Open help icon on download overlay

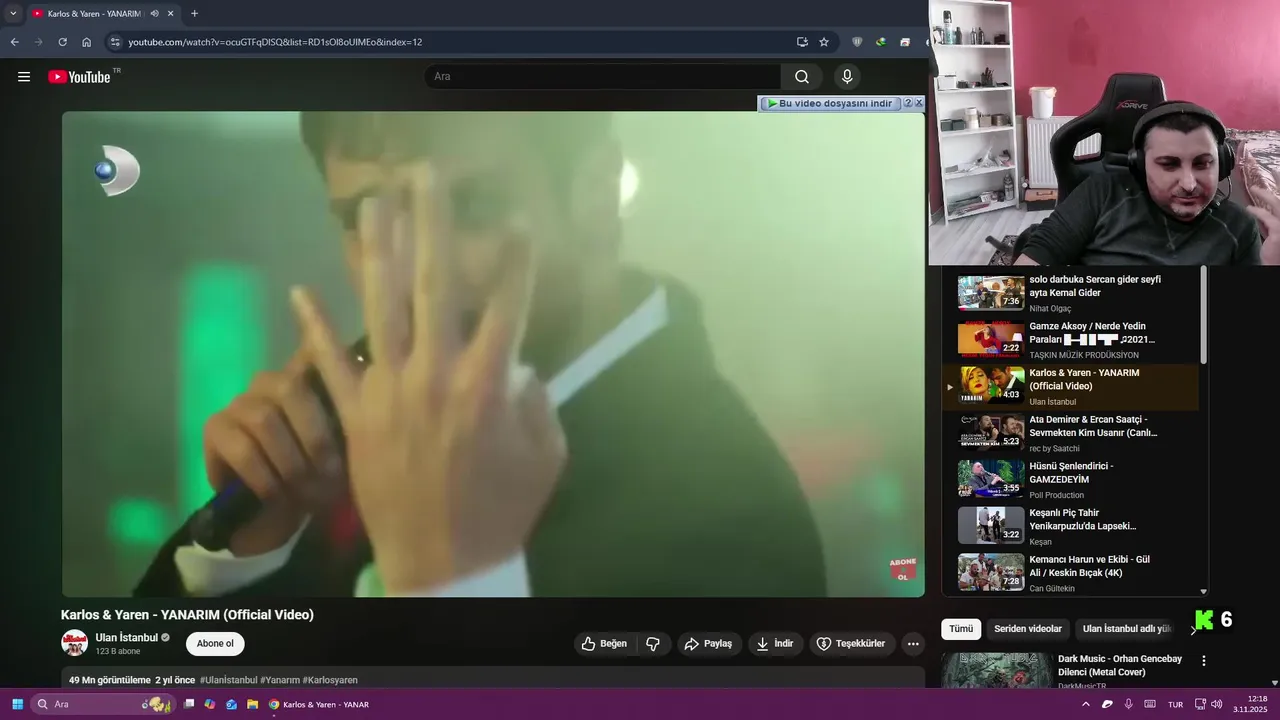click(908, 103)
